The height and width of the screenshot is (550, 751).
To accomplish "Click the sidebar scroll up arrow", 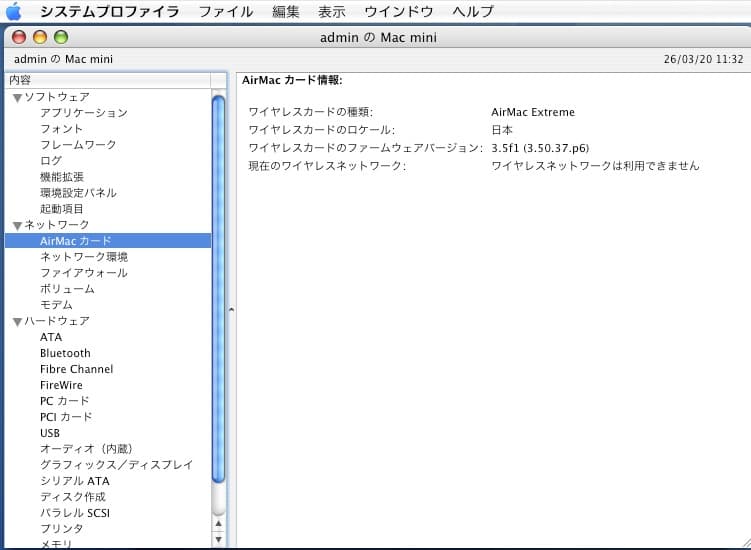I will 218,524.
